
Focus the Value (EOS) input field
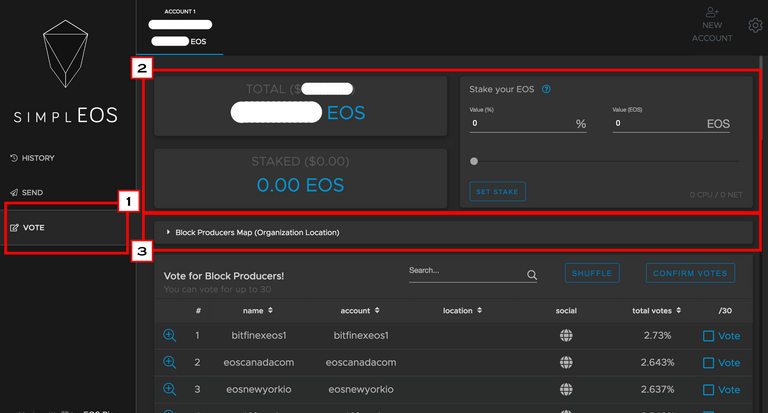[x=671, y=123]
